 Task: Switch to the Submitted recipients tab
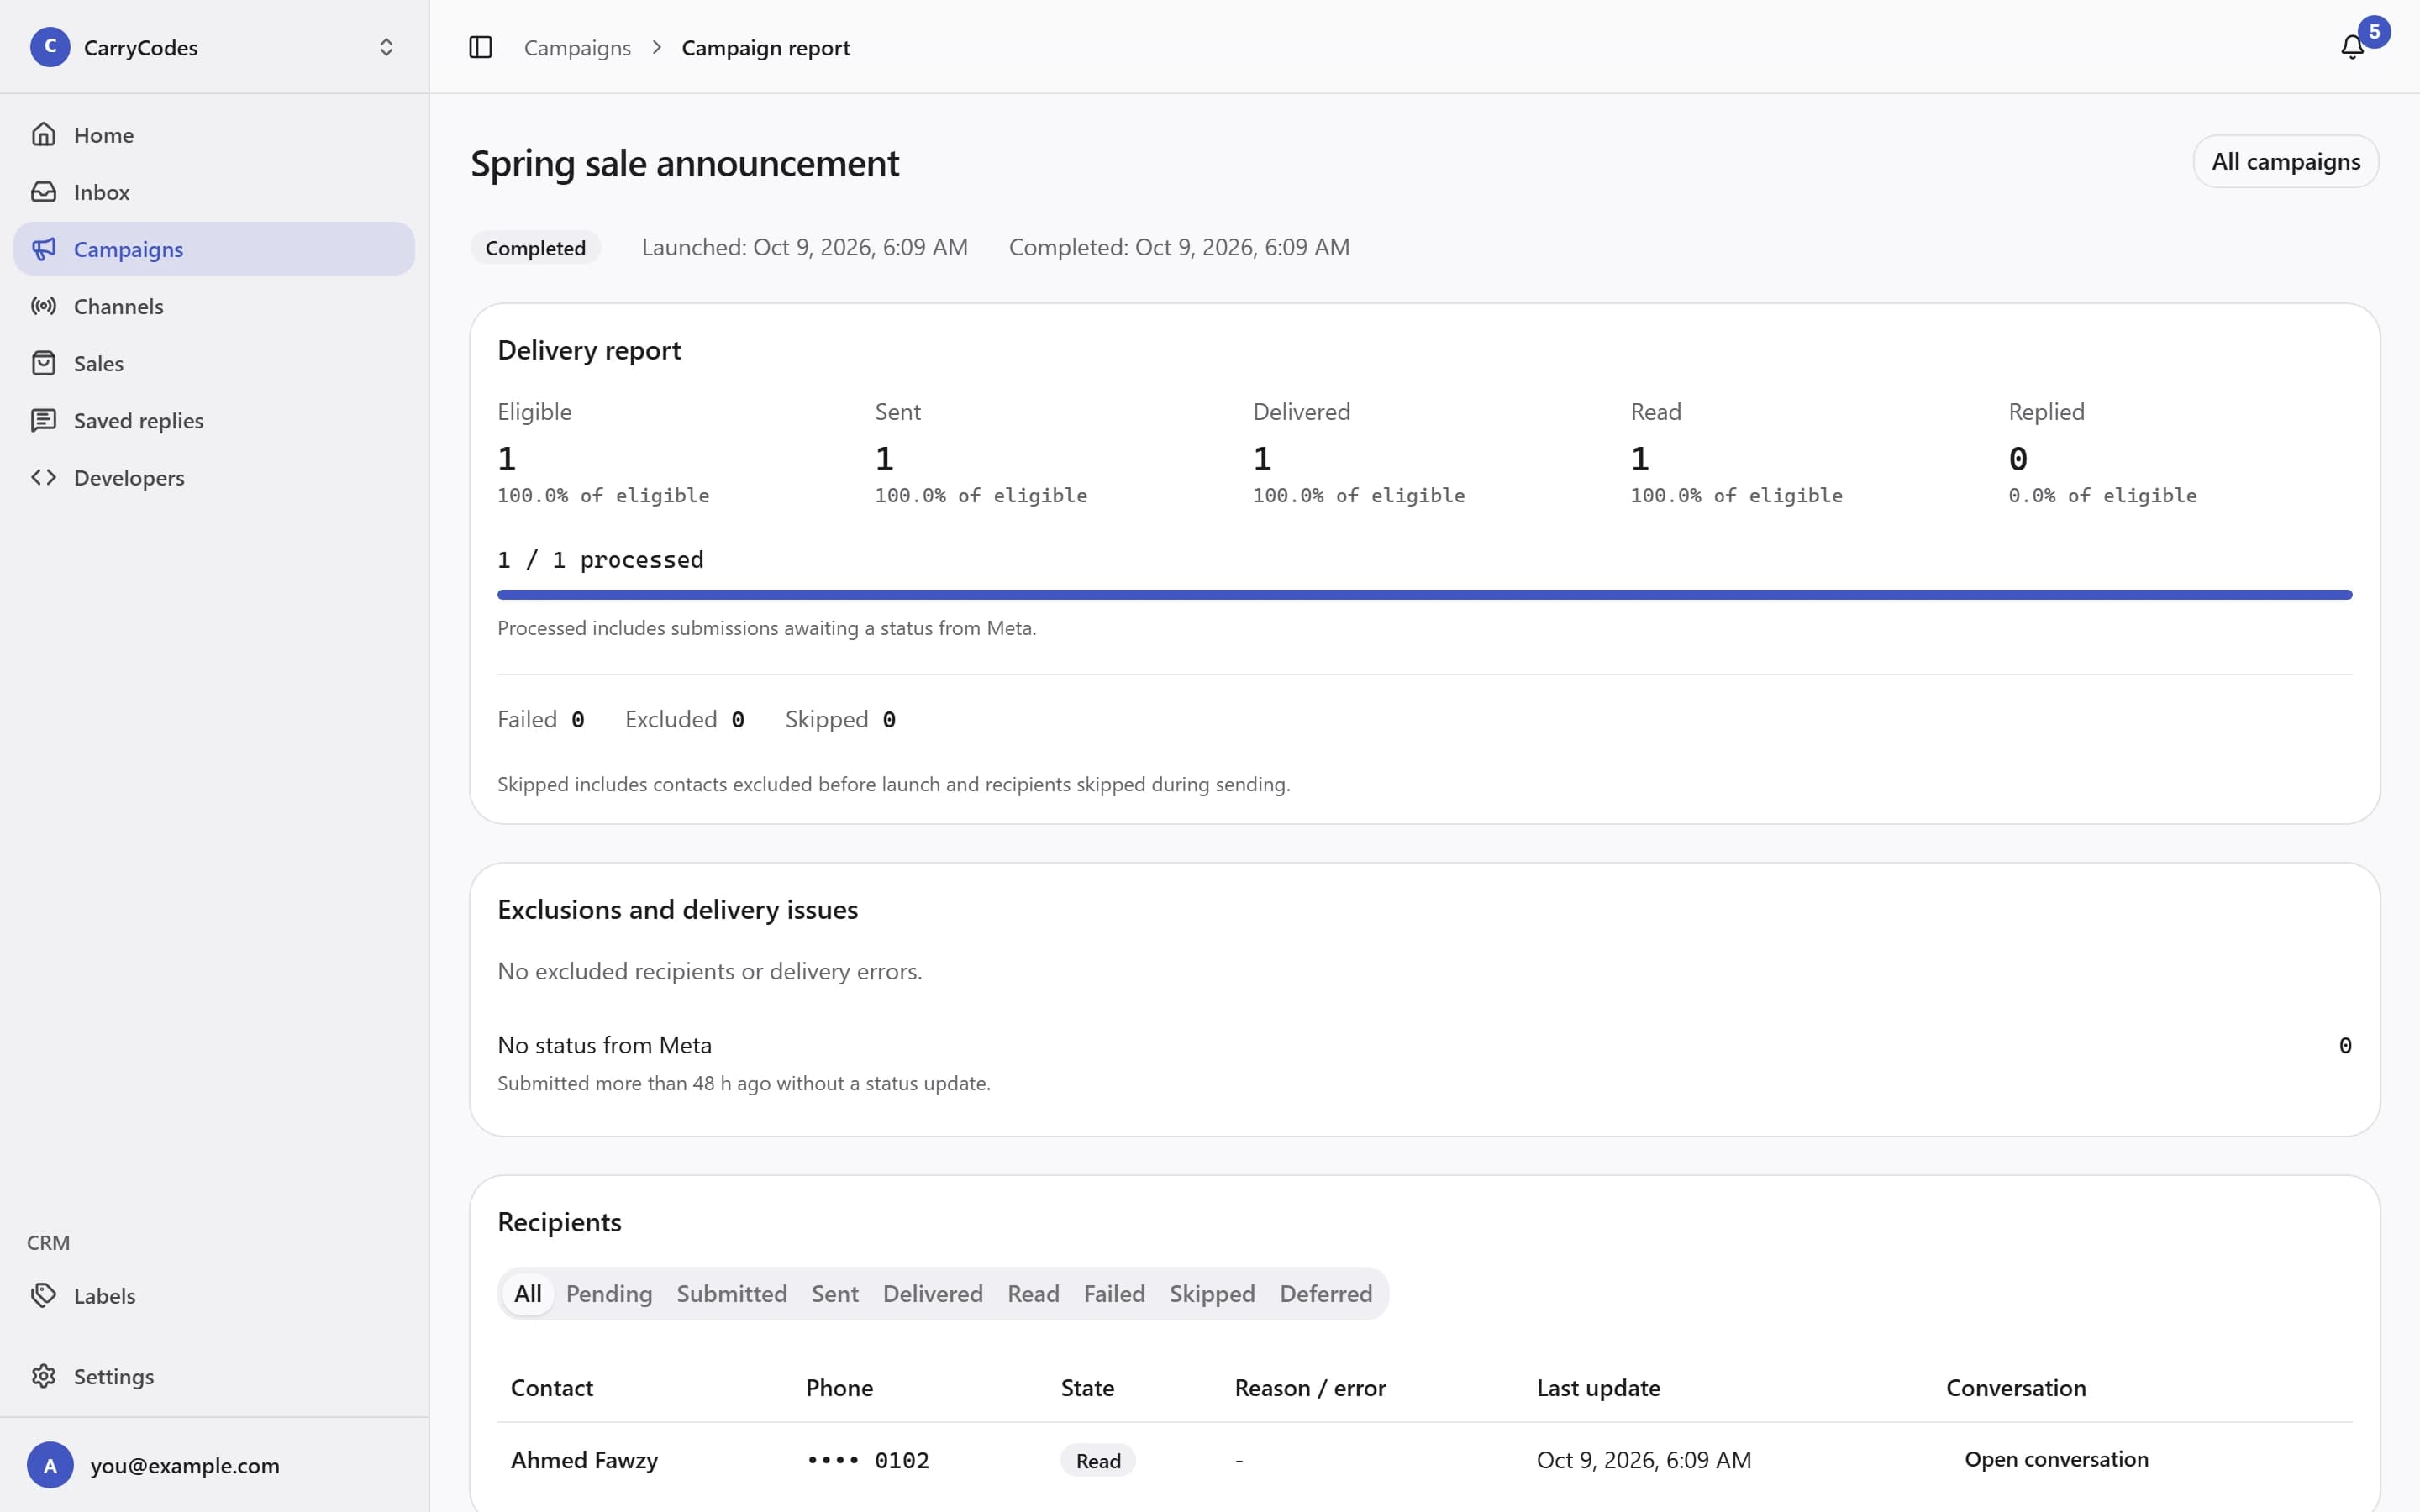pyautogui.click(x=731, y=1293)
